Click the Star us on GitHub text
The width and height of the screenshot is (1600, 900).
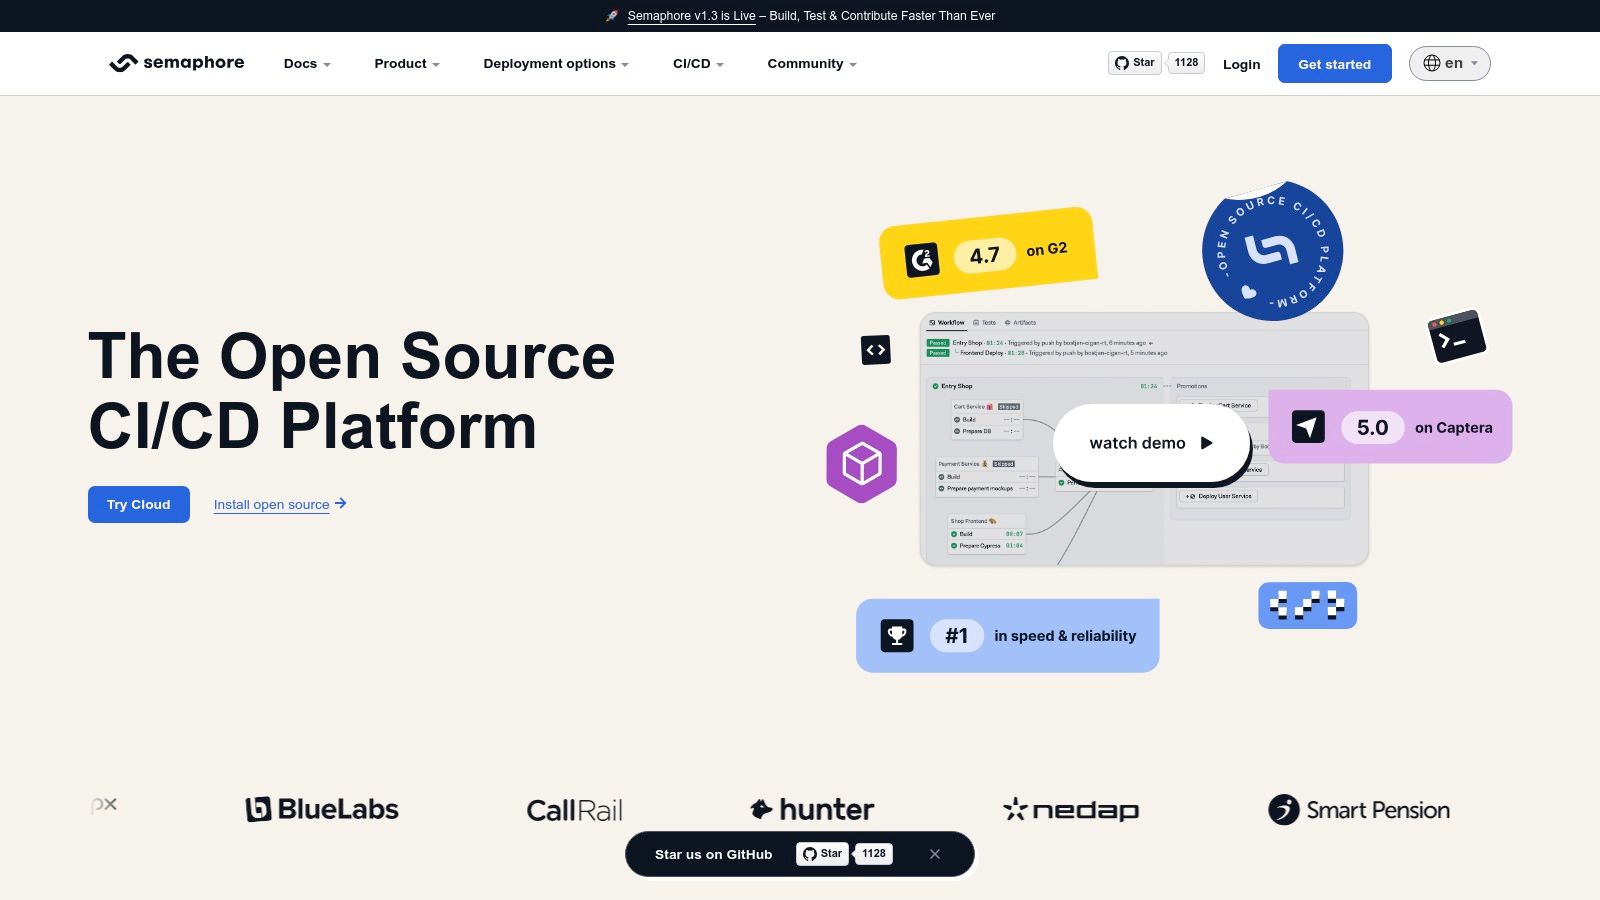(x=713, y=855)
